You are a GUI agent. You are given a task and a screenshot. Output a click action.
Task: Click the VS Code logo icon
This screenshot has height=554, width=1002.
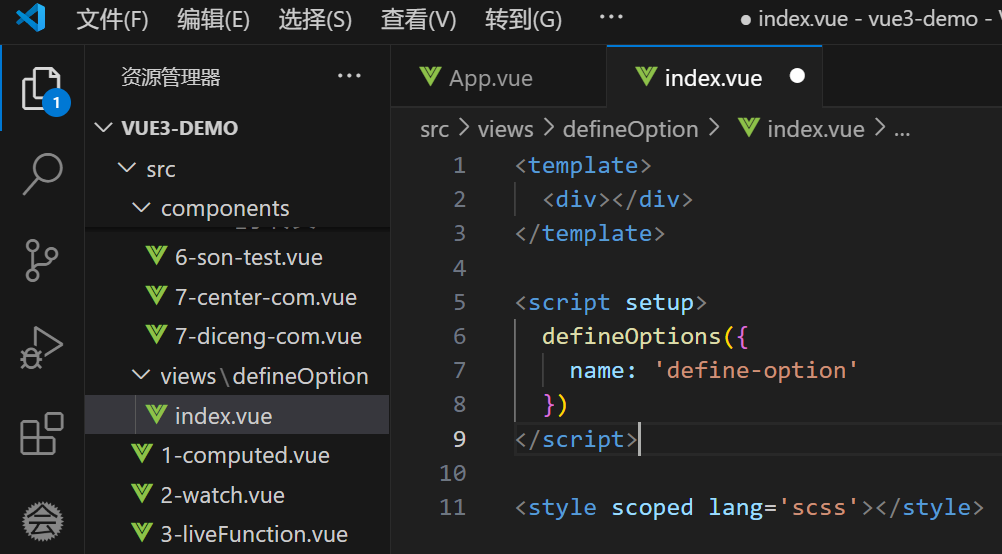(x=32, y=20)
